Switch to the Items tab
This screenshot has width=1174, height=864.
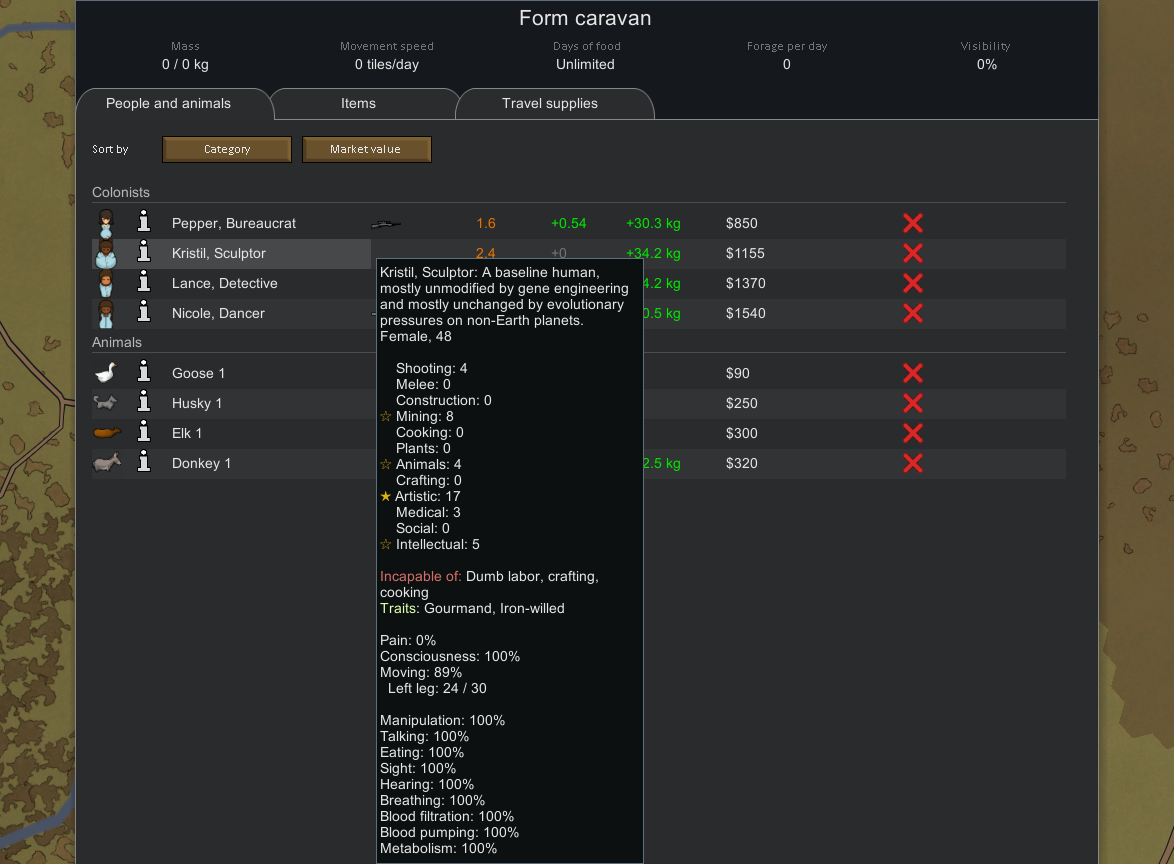point(358,104)
